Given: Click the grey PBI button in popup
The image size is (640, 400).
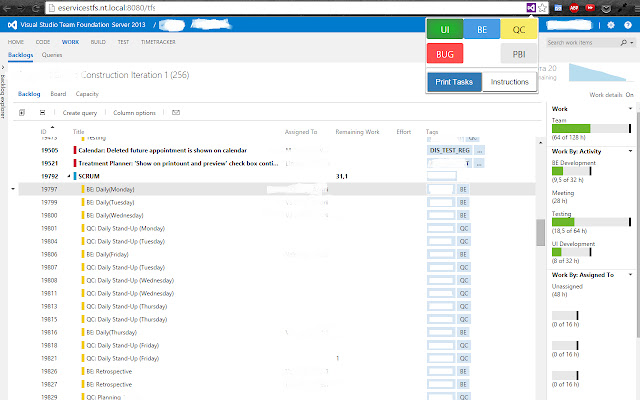Looking at the screenshot, I should coord(519,54).
